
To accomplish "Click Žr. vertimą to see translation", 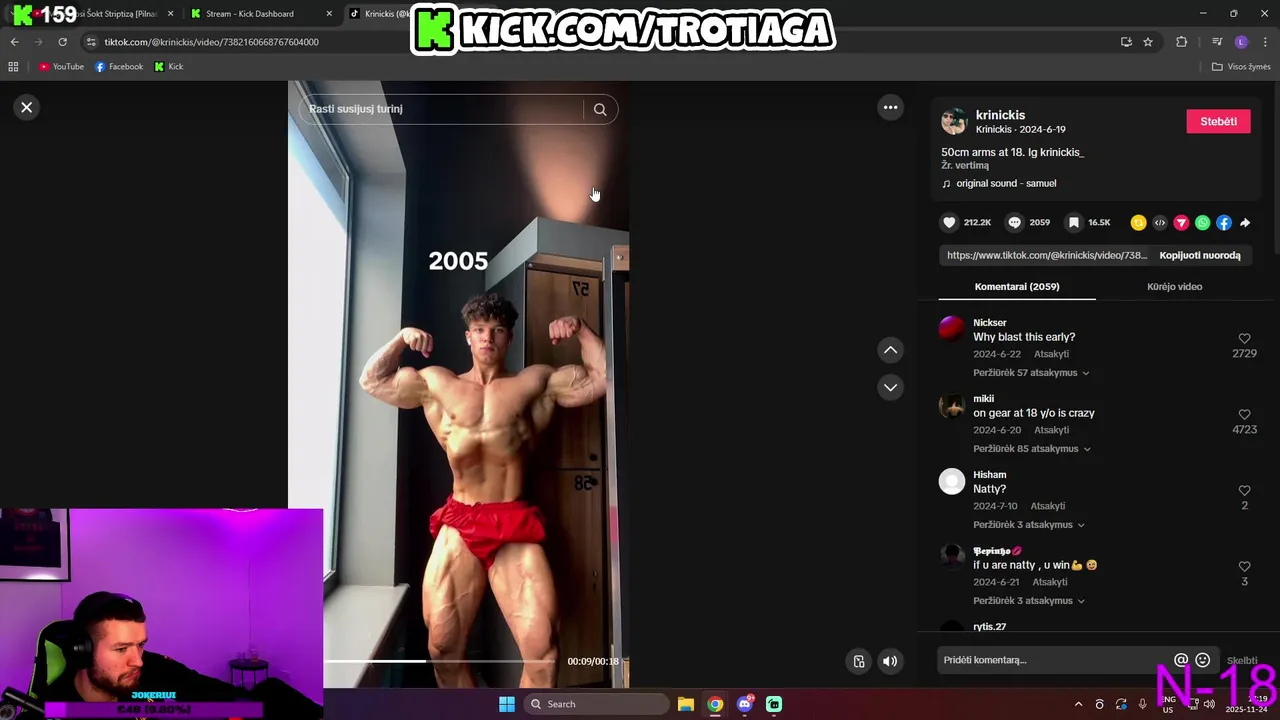I will (x=965, y=165).
